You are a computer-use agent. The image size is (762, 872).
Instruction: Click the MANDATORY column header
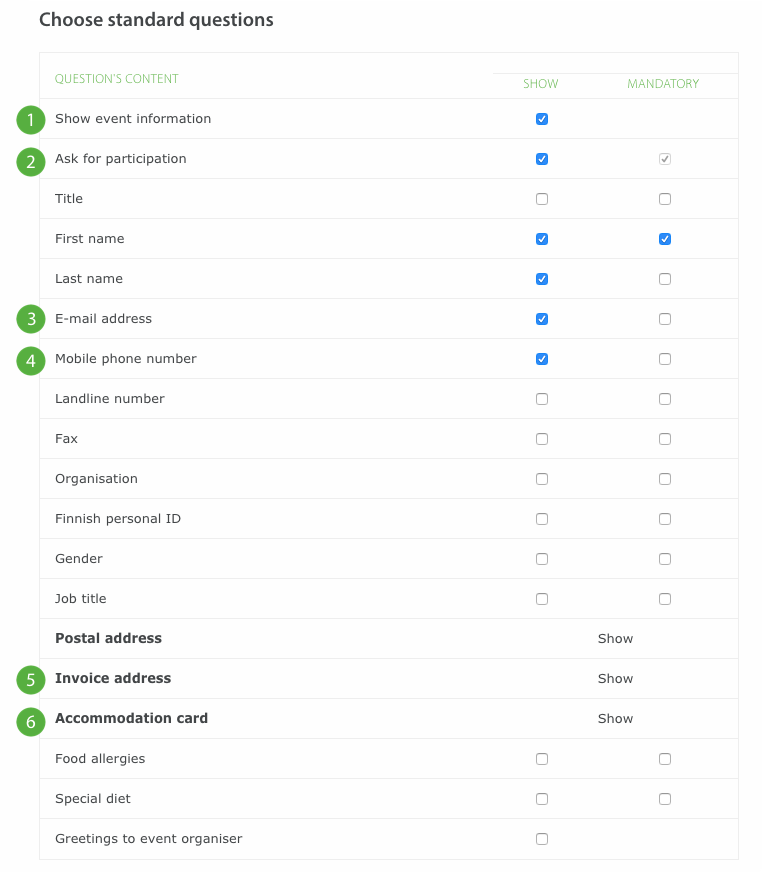click(x=663, y=84)
